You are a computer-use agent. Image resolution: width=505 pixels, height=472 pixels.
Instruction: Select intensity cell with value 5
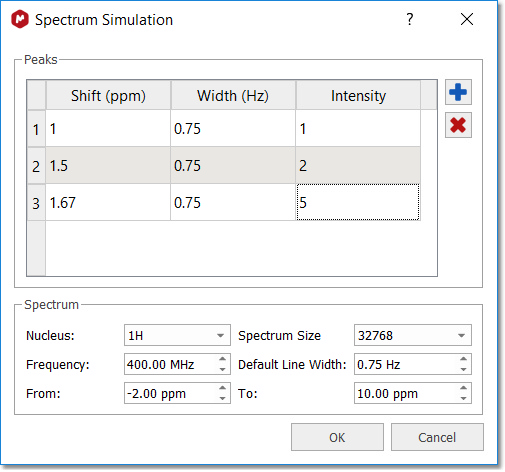(358, 202)
